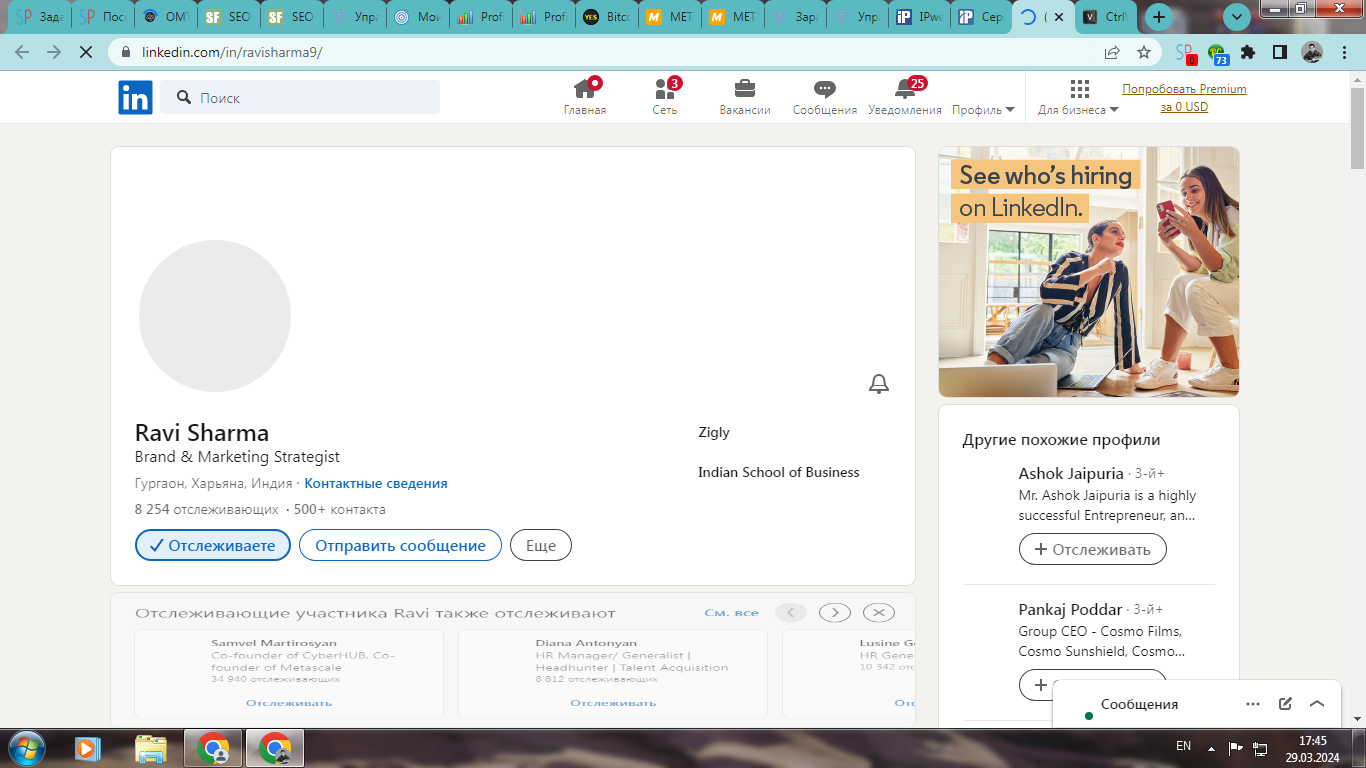Bookmark this page with the star icon
Image resolution: width=1366 pixels, height=768 pixels.
coord(1144,52)
